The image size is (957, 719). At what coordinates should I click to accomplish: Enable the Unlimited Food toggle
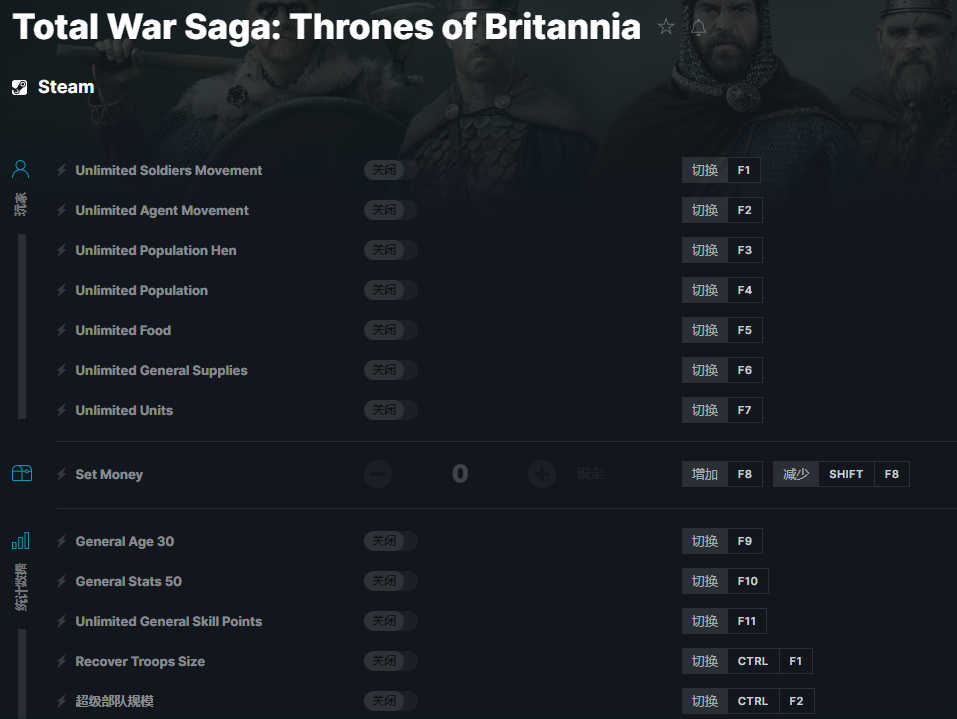[x=390, y=330]
